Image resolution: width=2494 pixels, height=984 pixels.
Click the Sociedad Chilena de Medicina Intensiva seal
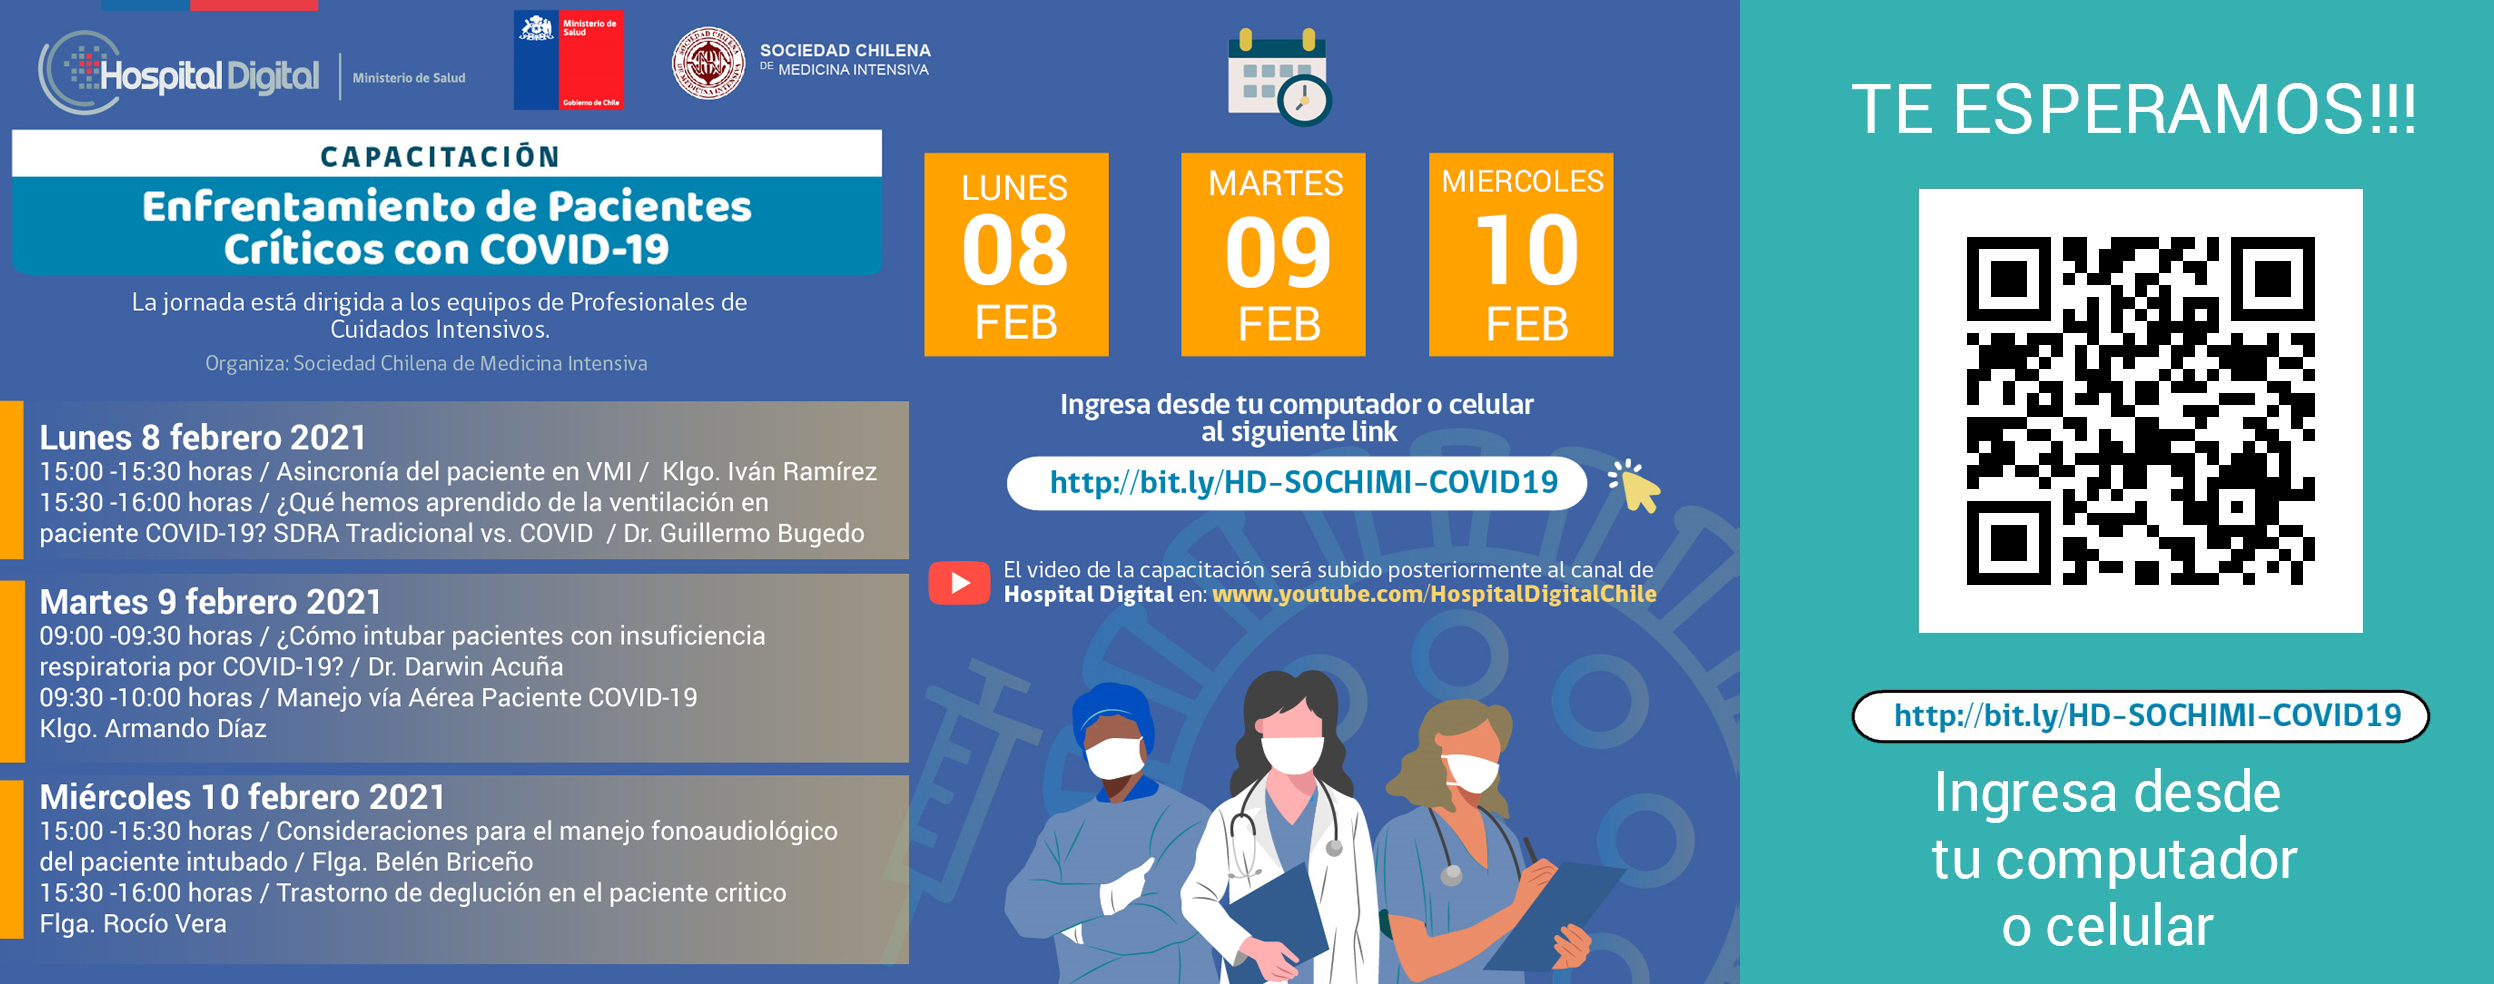click(x=708, y=63)
